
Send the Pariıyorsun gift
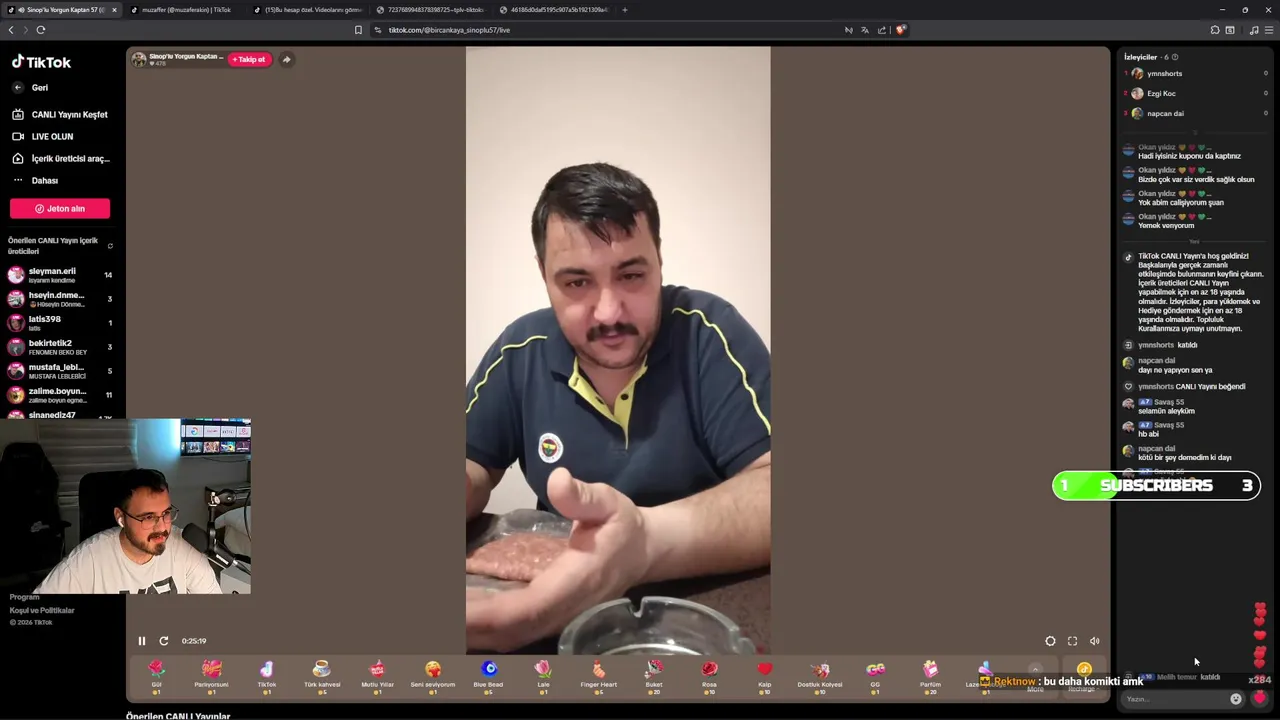coord(211,676)
